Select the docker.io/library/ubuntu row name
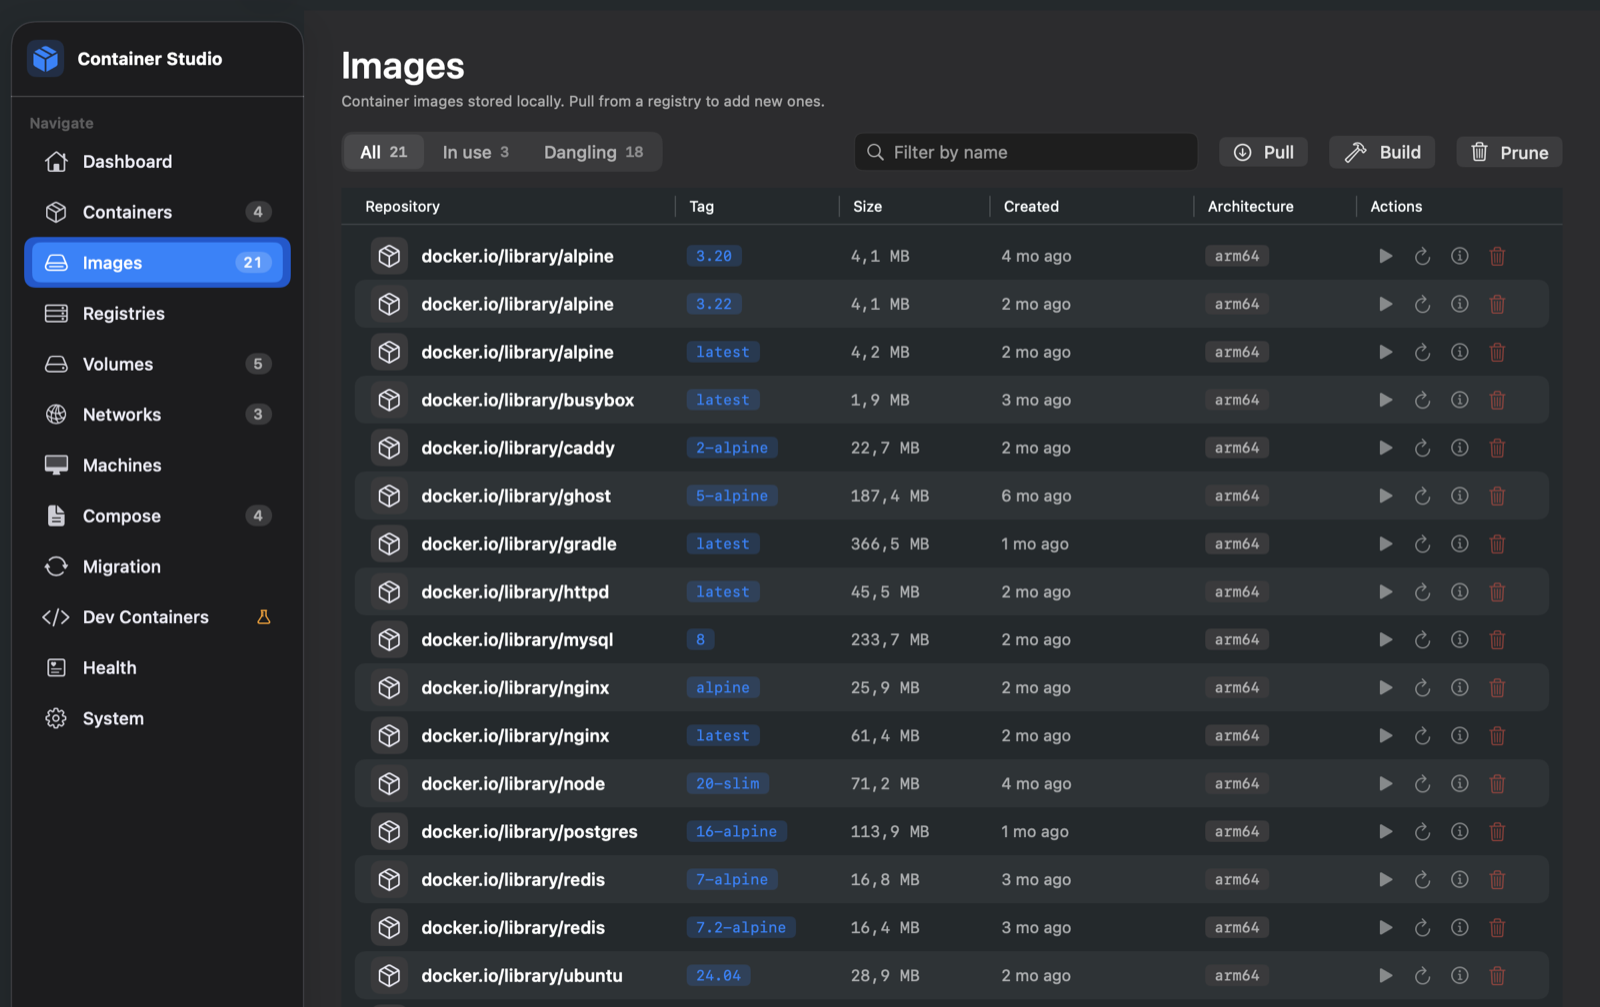This screenshot has width=1600, height=1007. 522,976
